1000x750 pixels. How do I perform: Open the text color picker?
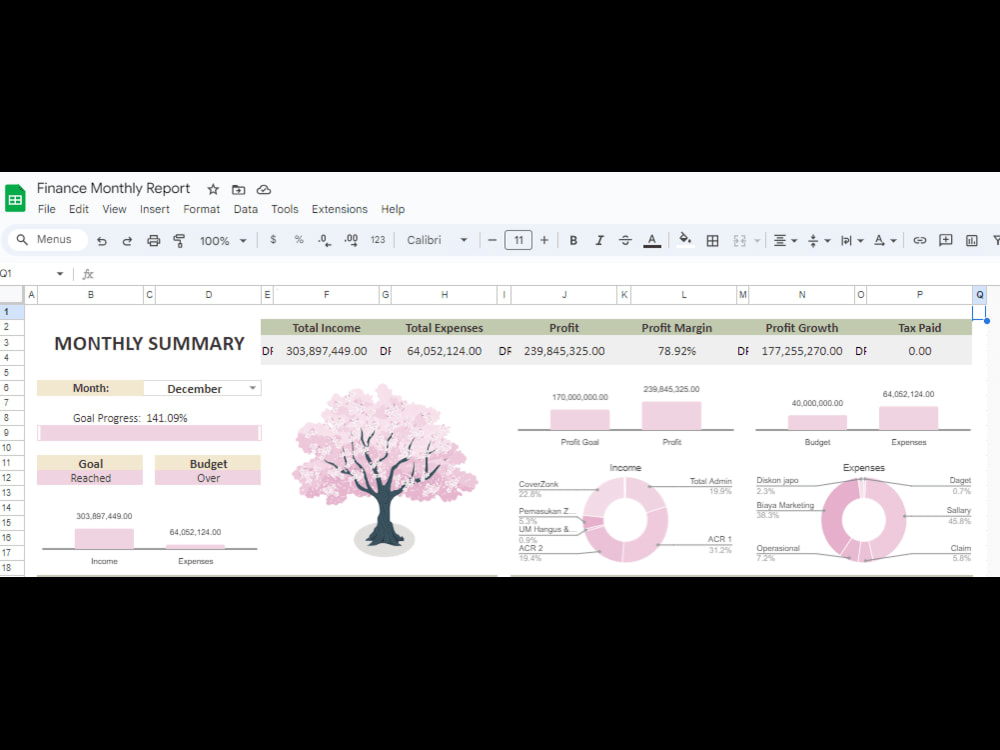coord(652,240)
